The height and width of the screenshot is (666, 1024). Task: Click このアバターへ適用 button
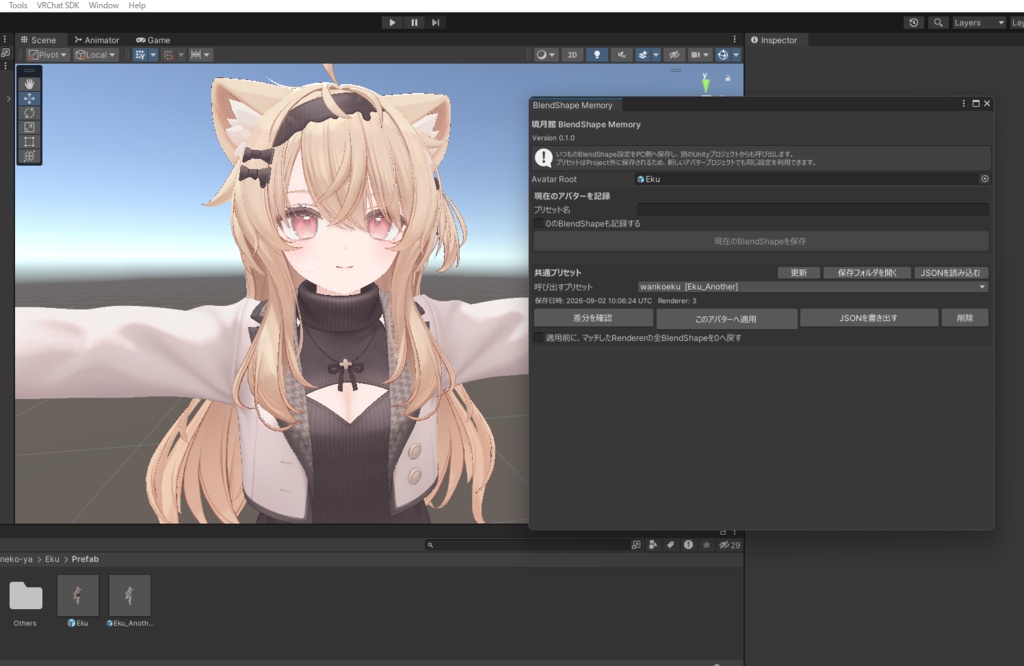(726, 319)
